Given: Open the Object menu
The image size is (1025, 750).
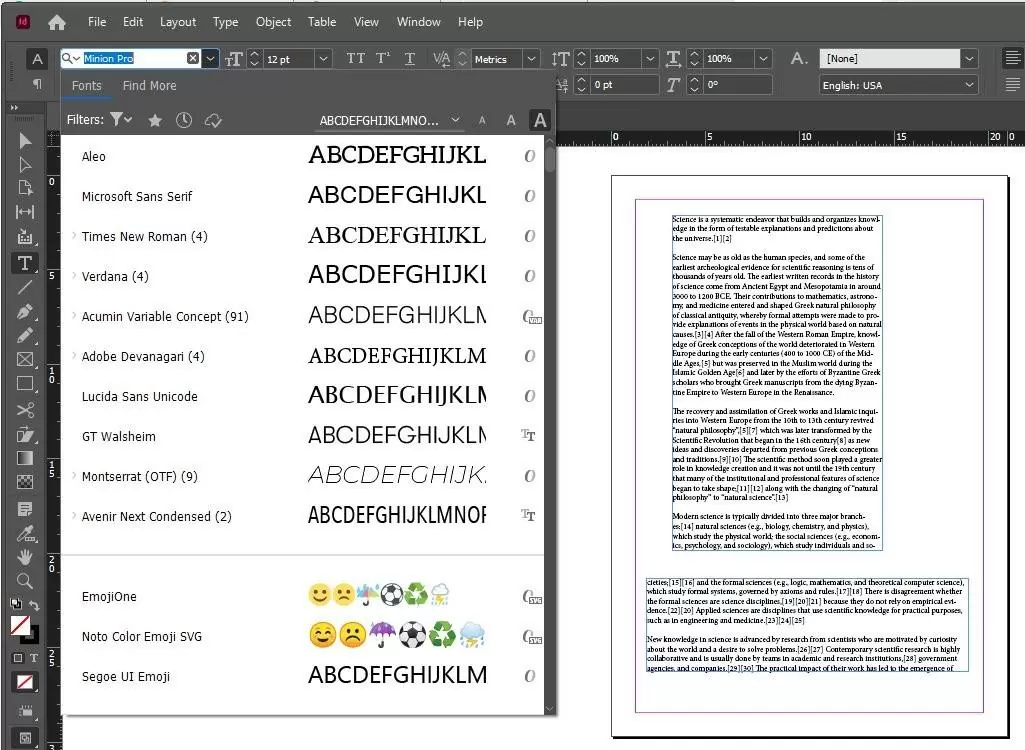Looking at the screenshot, I should [273, 22].
